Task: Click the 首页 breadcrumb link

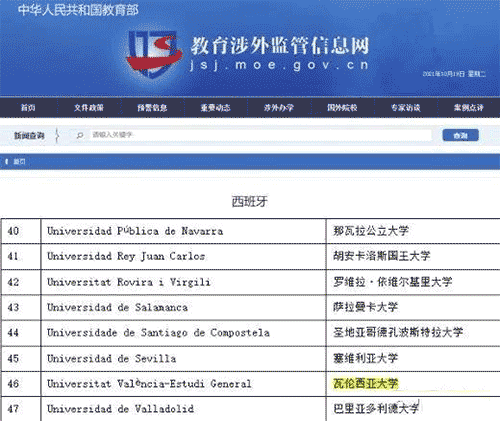Action: coord(19,162)
